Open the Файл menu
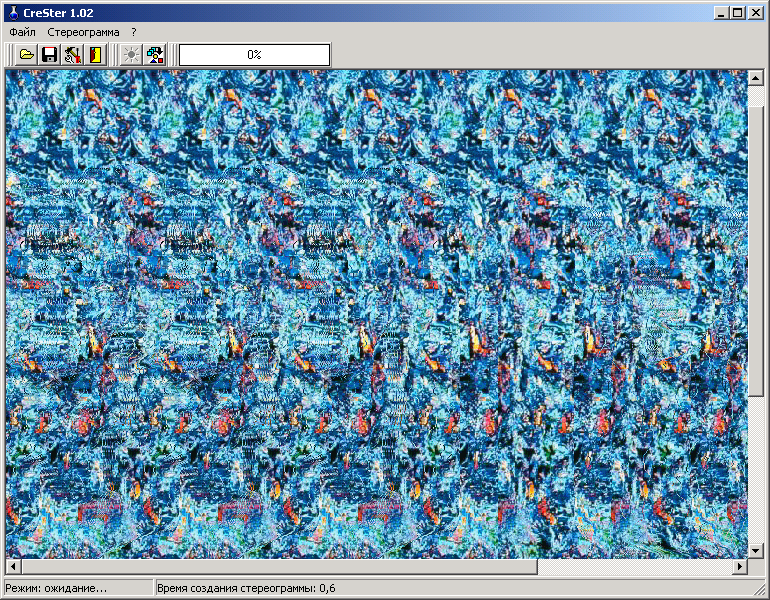Viewport: 770px width, 600px height. point(23,32)
